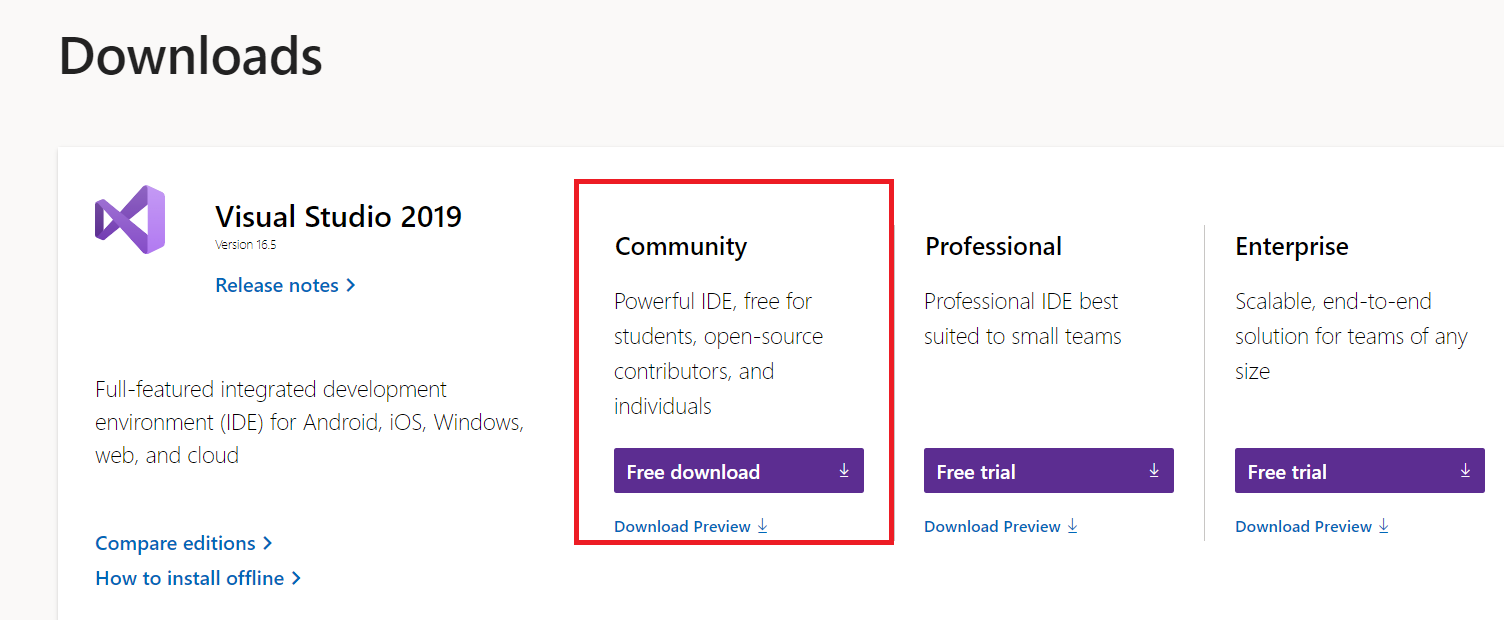This screenshot has height=620, width=1504.
Task: Click download icon beside Community Download Preview
Action: coord(763,526)
